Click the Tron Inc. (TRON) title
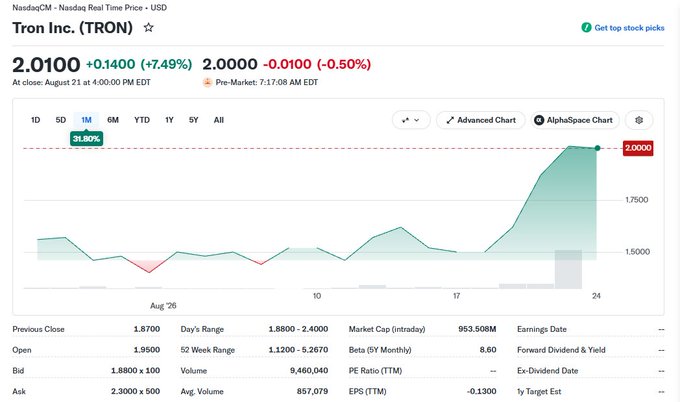 [72, 28]
